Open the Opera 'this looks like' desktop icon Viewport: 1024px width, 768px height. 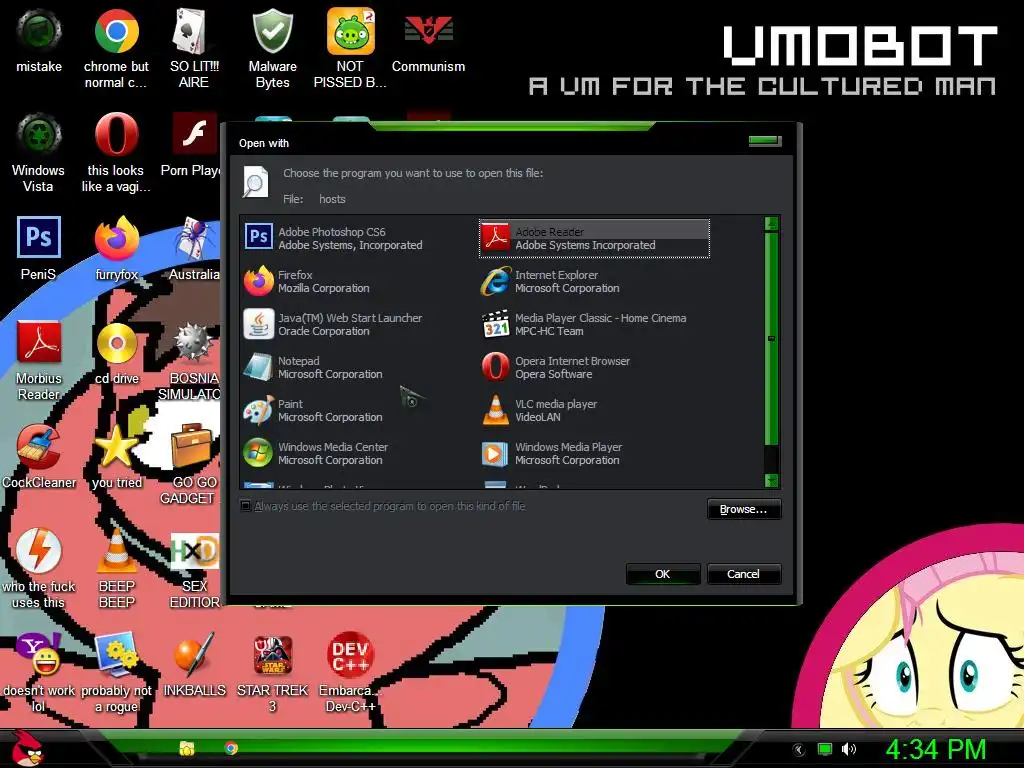116,153
